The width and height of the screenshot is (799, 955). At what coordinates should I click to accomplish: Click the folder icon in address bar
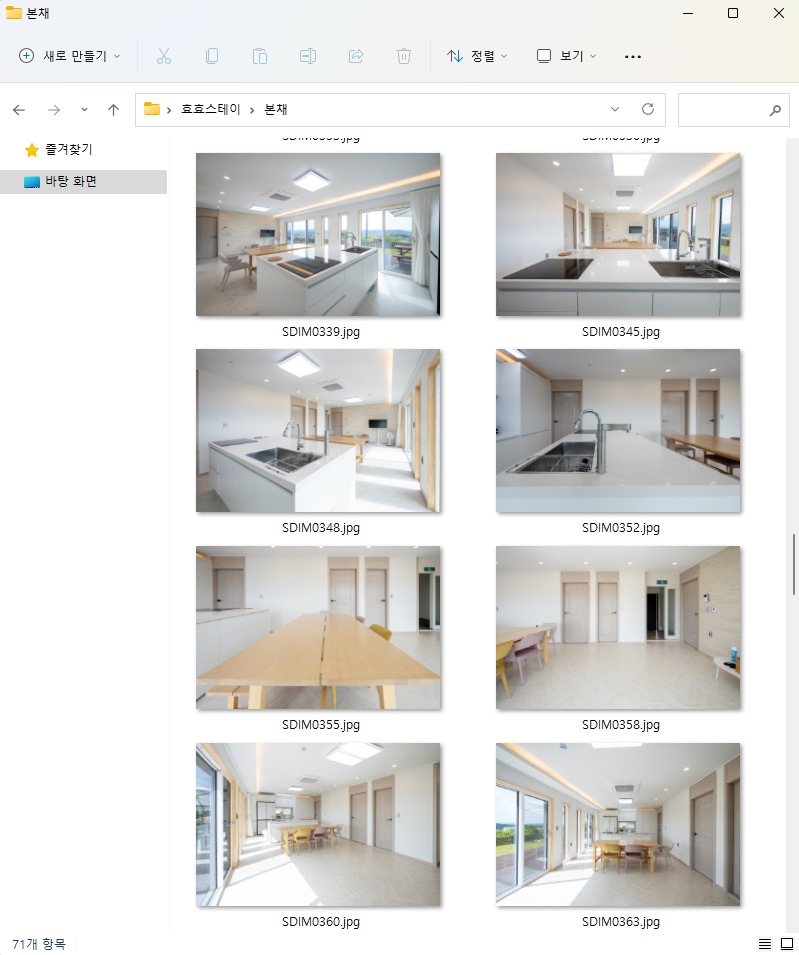[x=152, y=109]
